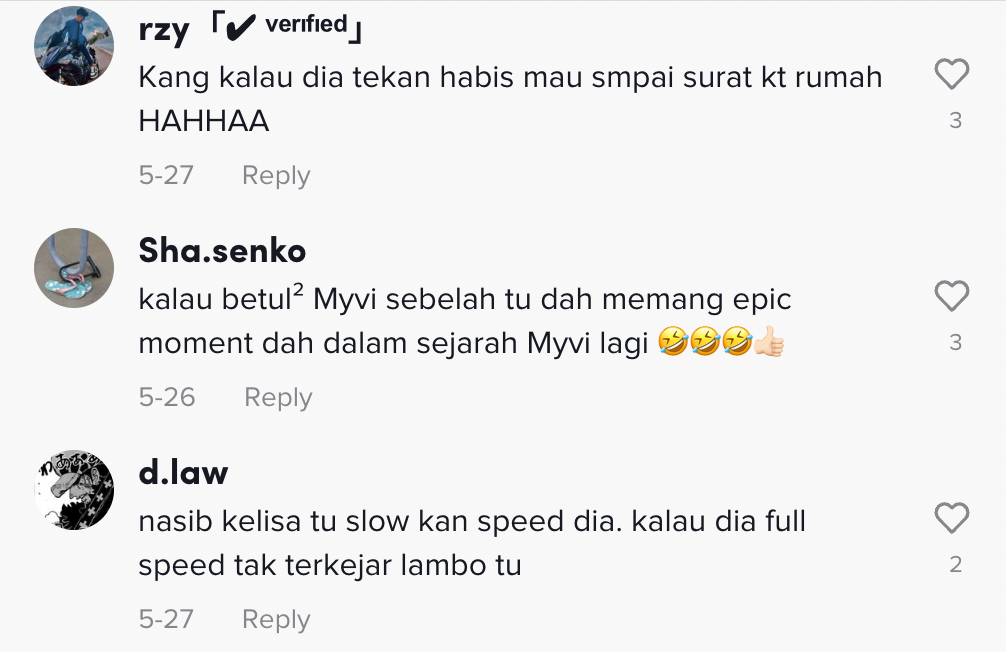Click the like count on rzy's comment
1006x652 pixels.
click(x=955, y=121)
